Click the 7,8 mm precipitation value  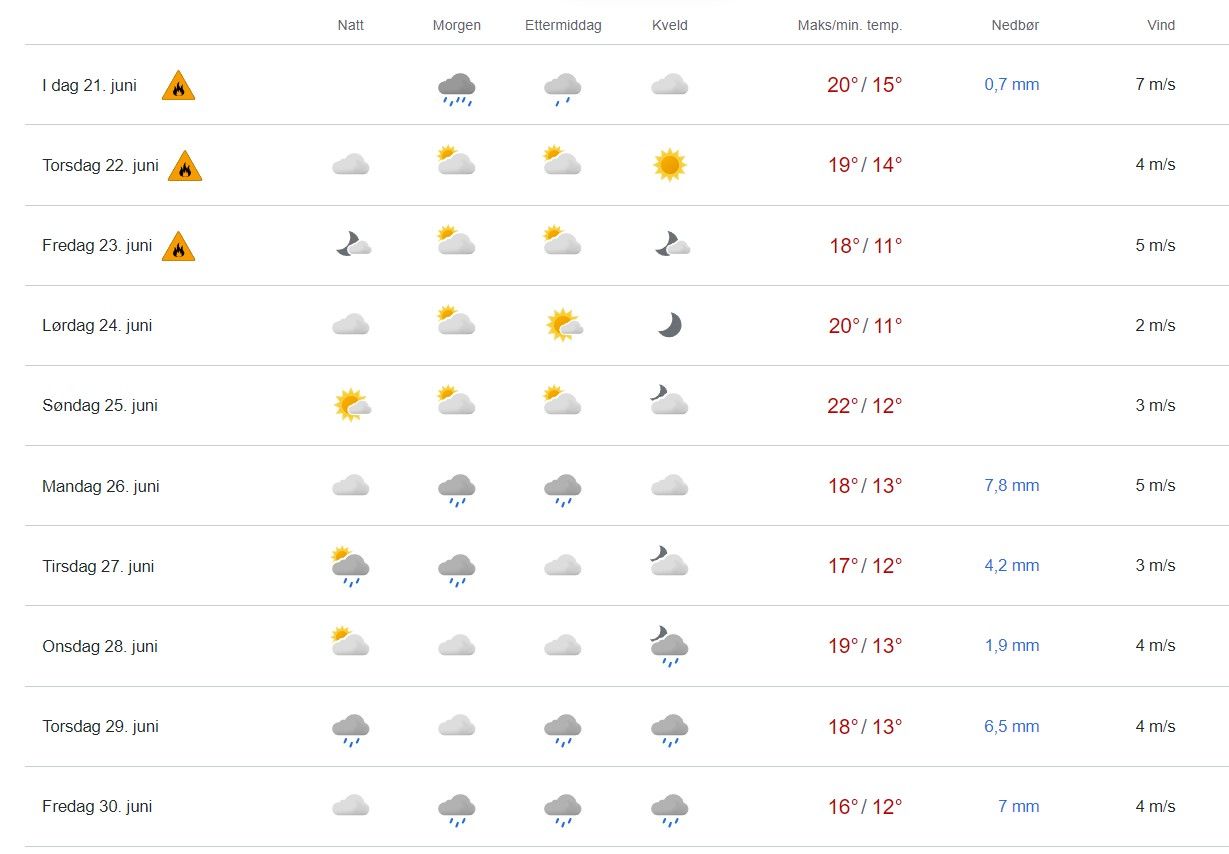1011,485
